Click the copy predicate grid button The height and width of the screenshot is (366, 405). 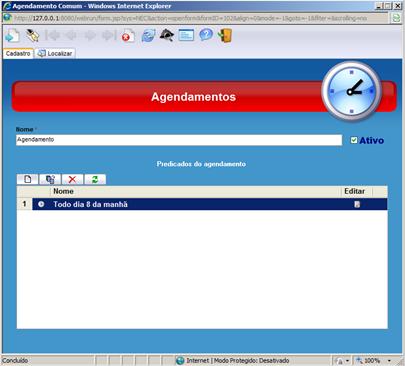point(50,179)
